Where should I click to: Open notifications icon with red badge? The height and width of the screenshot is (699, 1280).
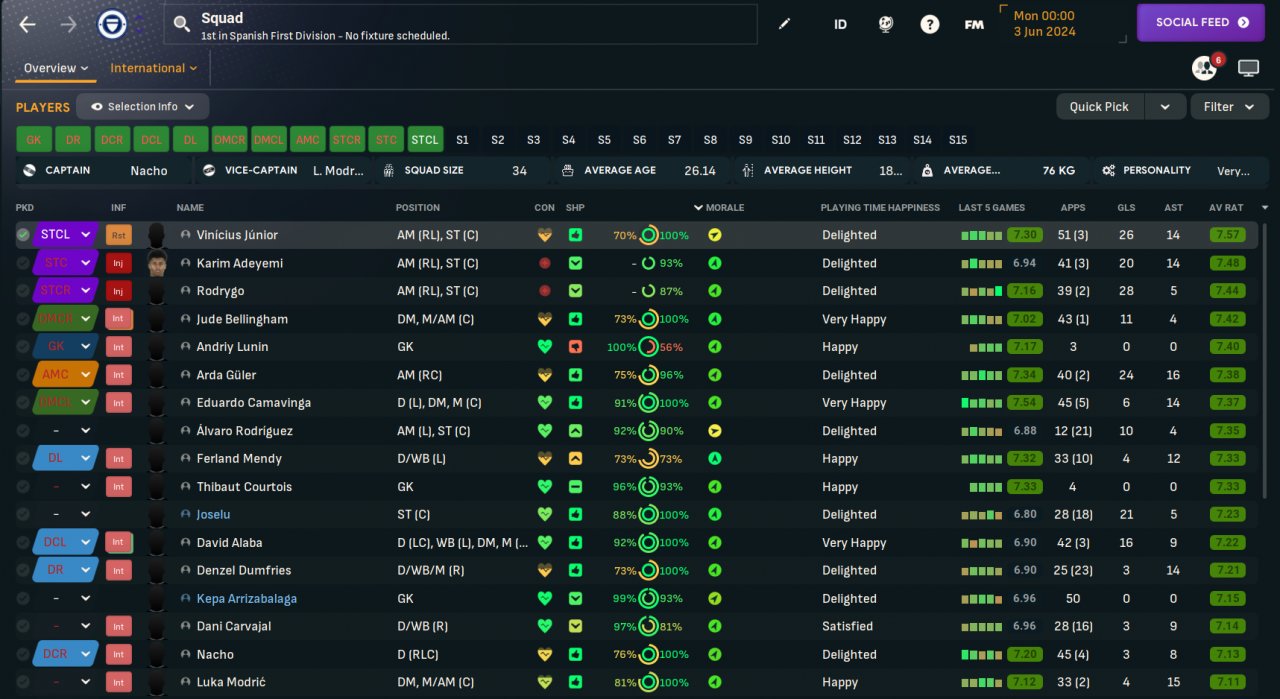click(1205, 68)
